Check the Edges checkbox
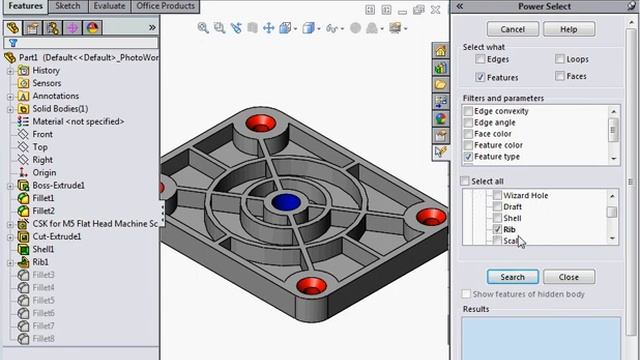 (x=480, y=59)
